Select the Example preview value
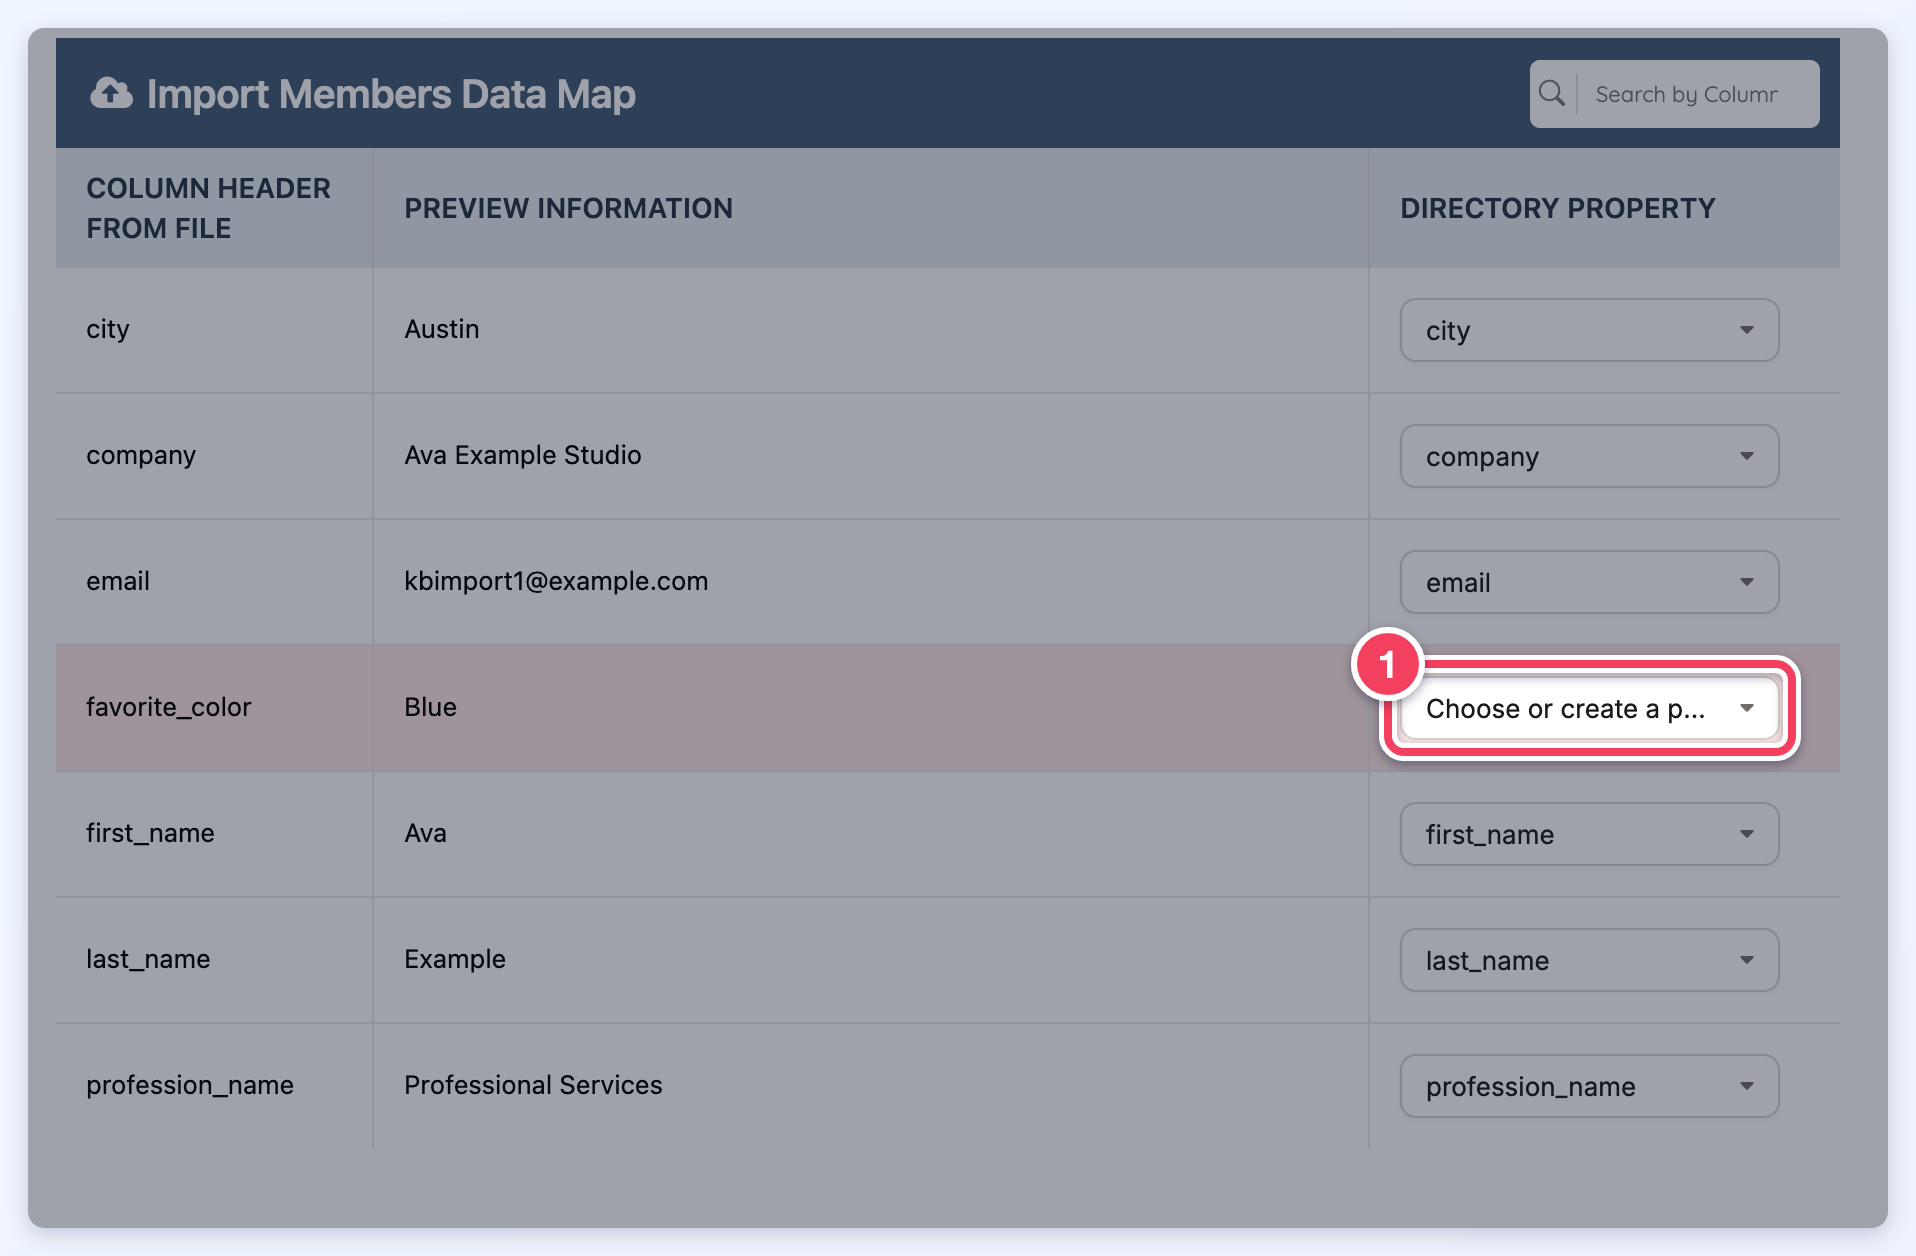1916x1256 pixels. (x=455, y=959)
